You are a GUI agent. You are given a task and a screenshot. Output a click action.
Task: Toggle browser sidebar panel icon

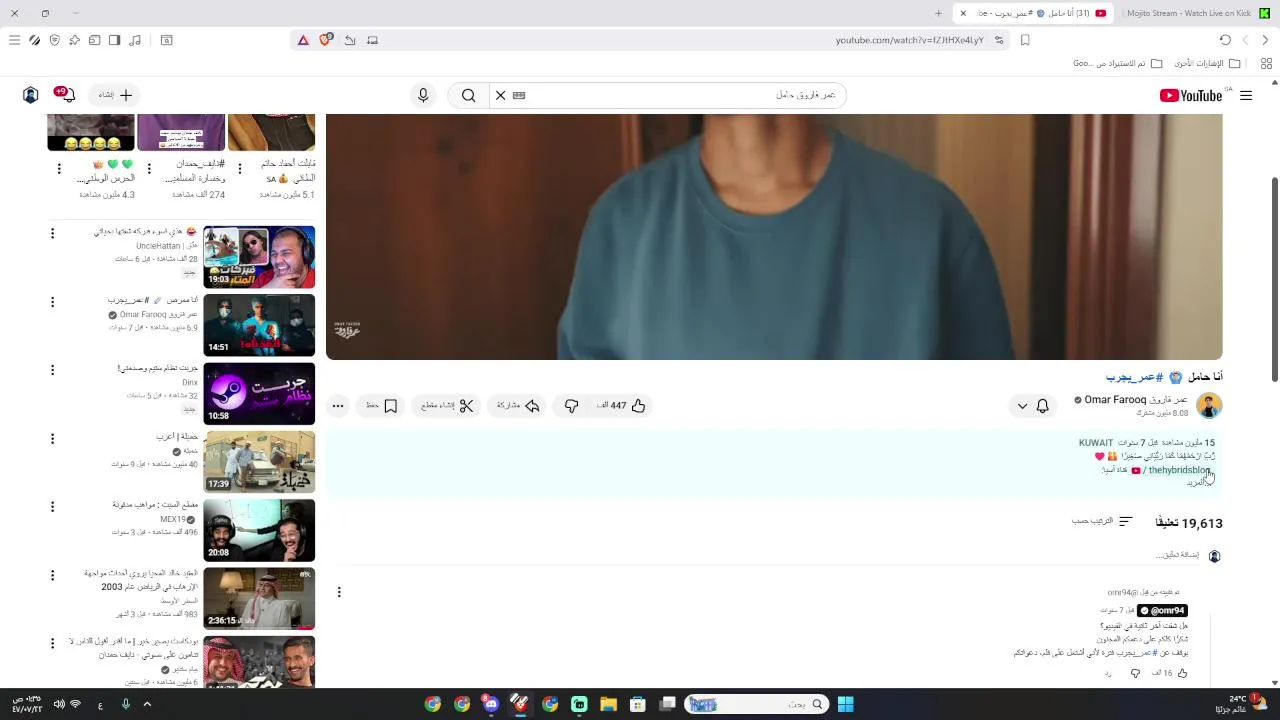coord(114,40)
